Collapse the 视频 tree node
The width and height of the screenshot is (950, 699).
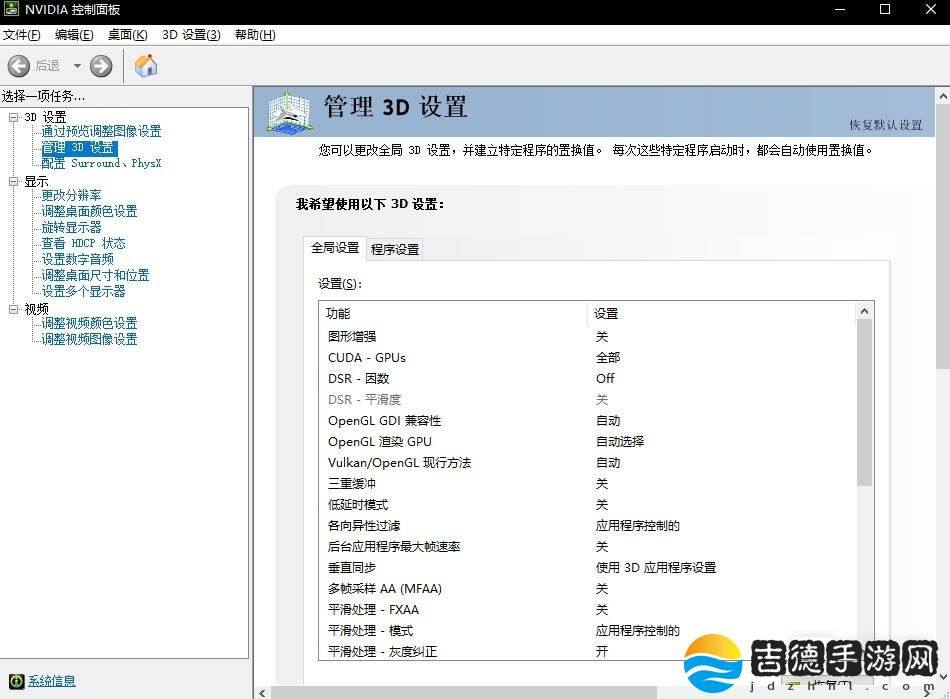[x=13, y=309]
